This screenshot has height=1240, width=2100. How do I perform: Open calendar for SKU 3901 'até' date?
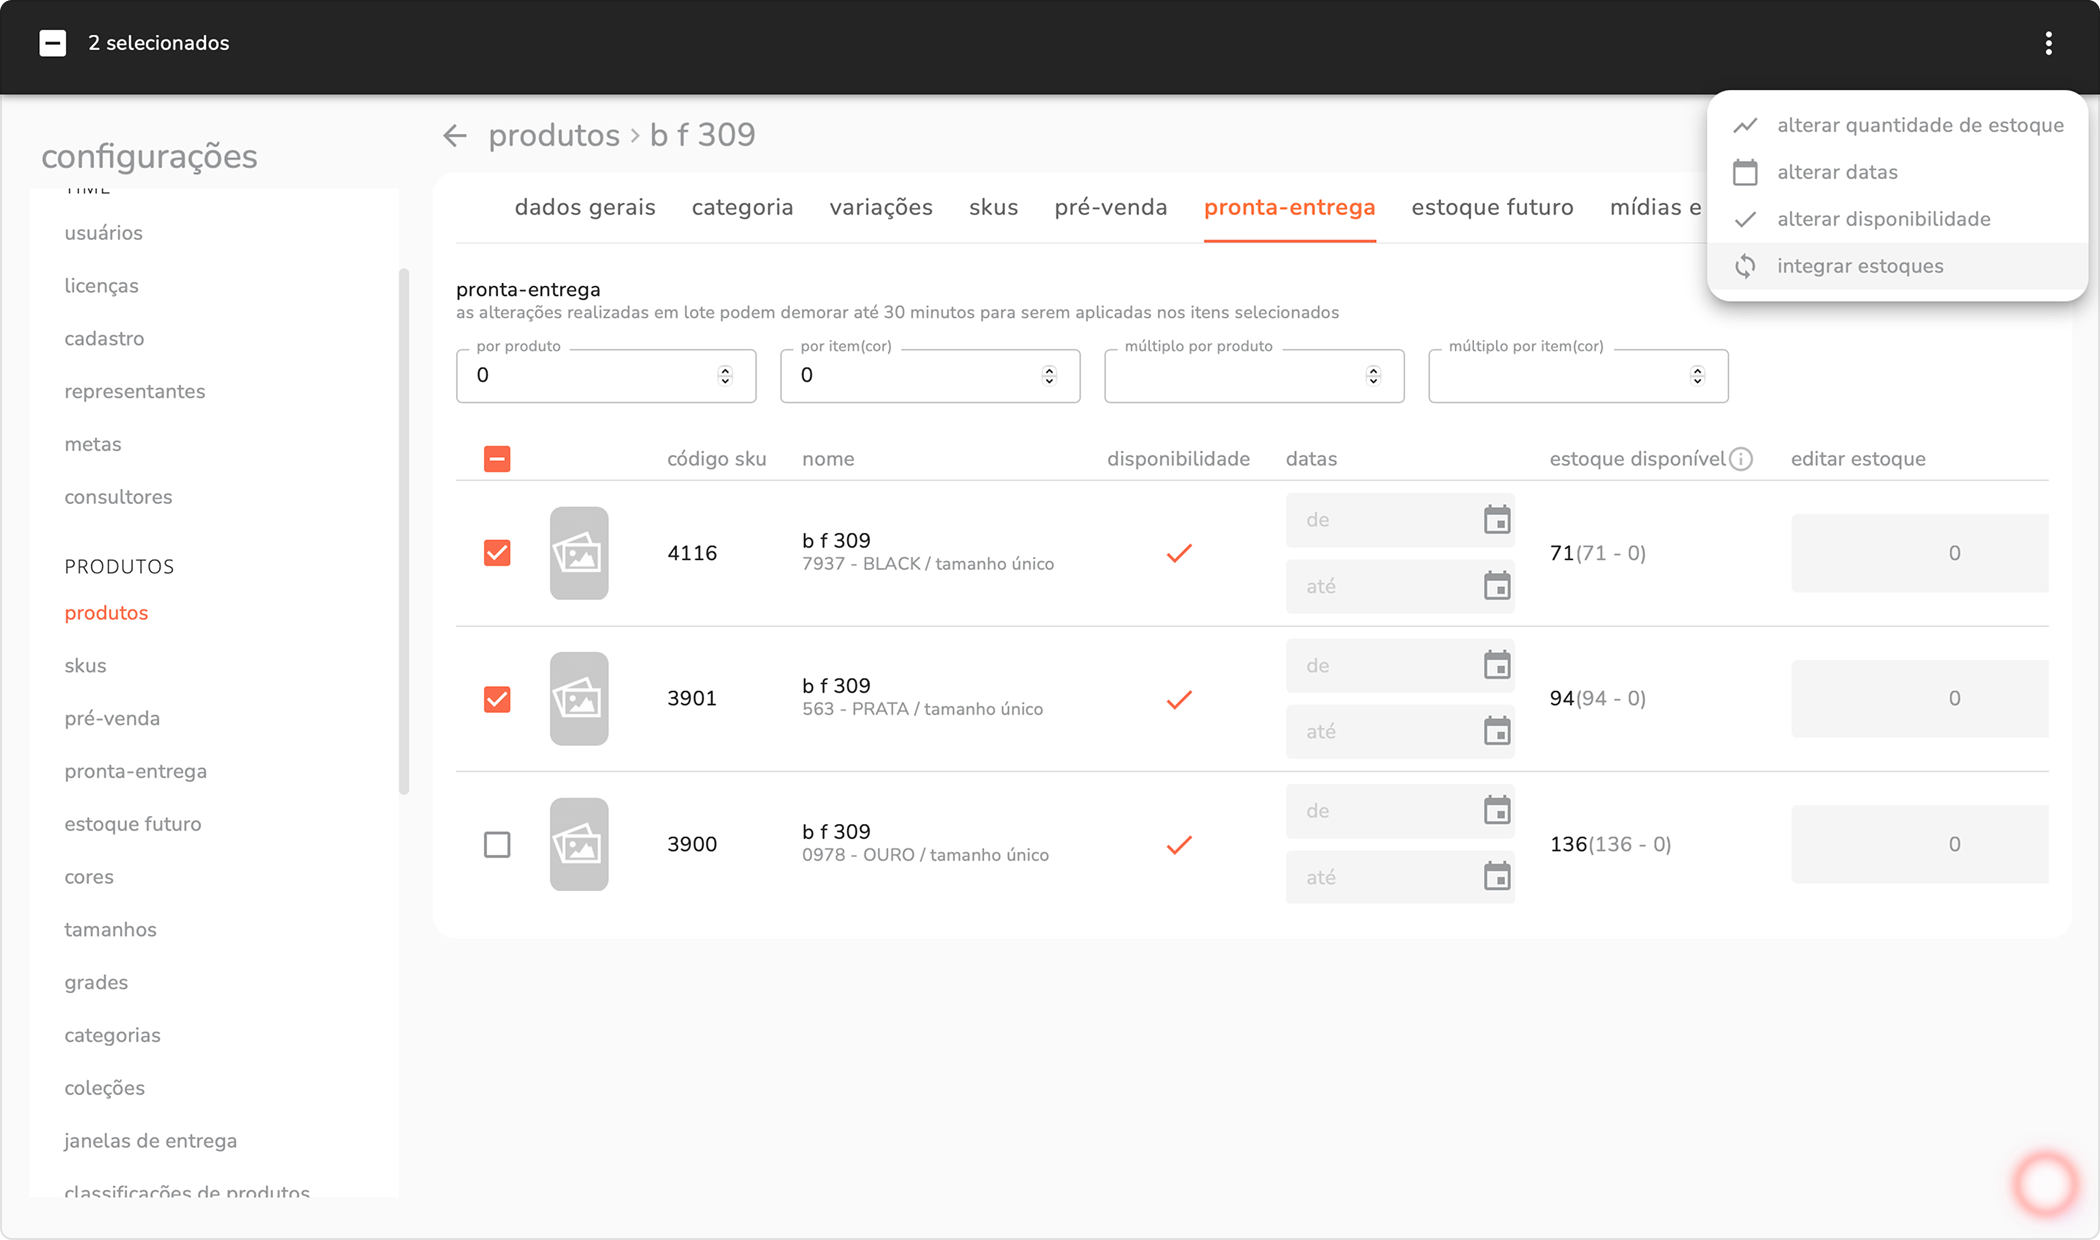1496,732
